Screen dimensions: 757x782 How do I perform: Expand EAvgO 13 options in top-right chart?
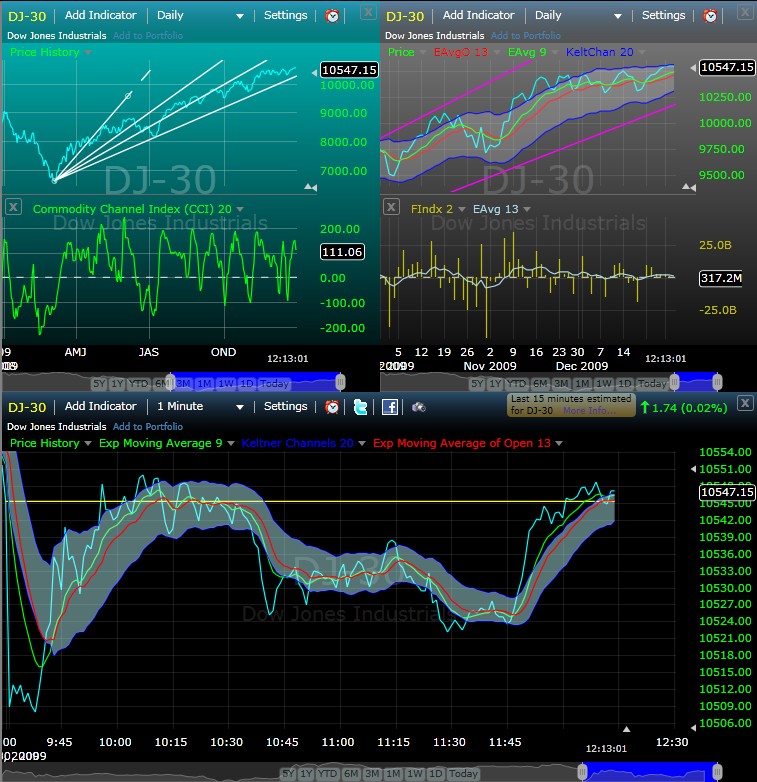tap(496, 52)
